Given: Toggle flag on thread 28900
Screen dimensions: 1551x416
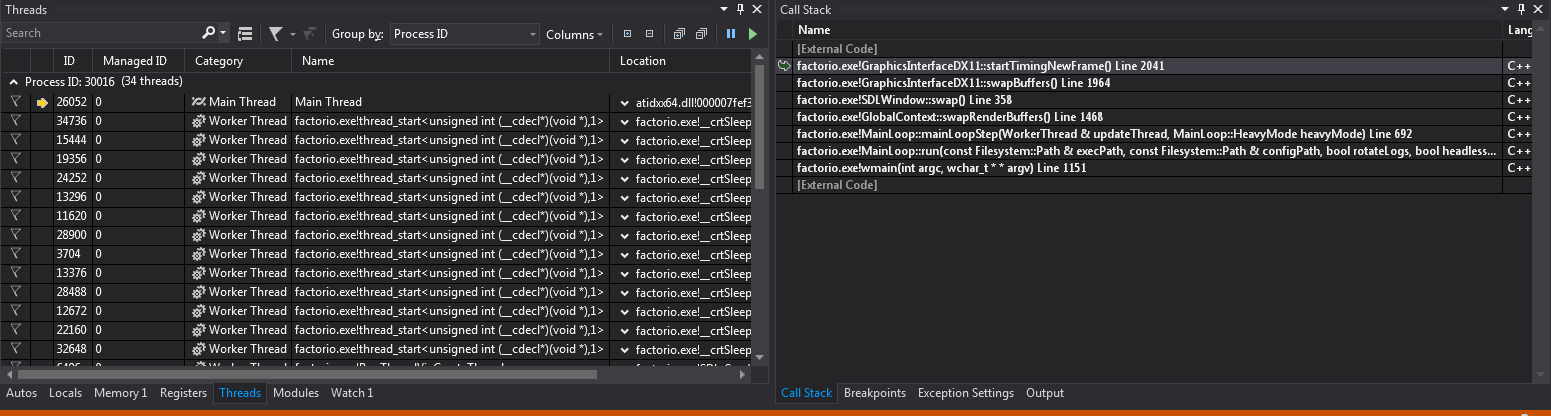Looking at the screenshot, I should pos(15,235).
